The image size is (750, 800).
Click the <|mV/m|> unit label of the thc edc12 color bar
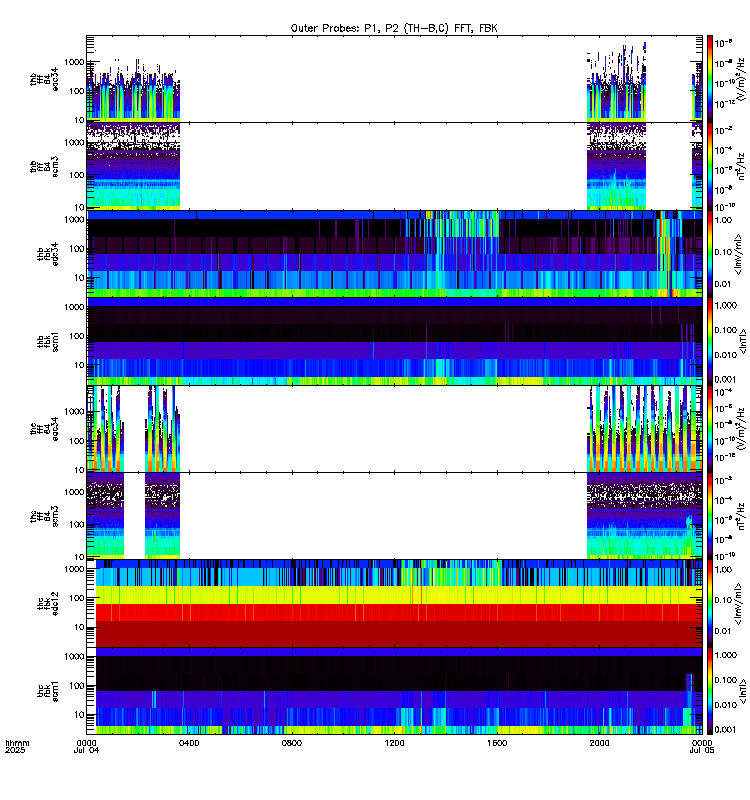point(739,604)
